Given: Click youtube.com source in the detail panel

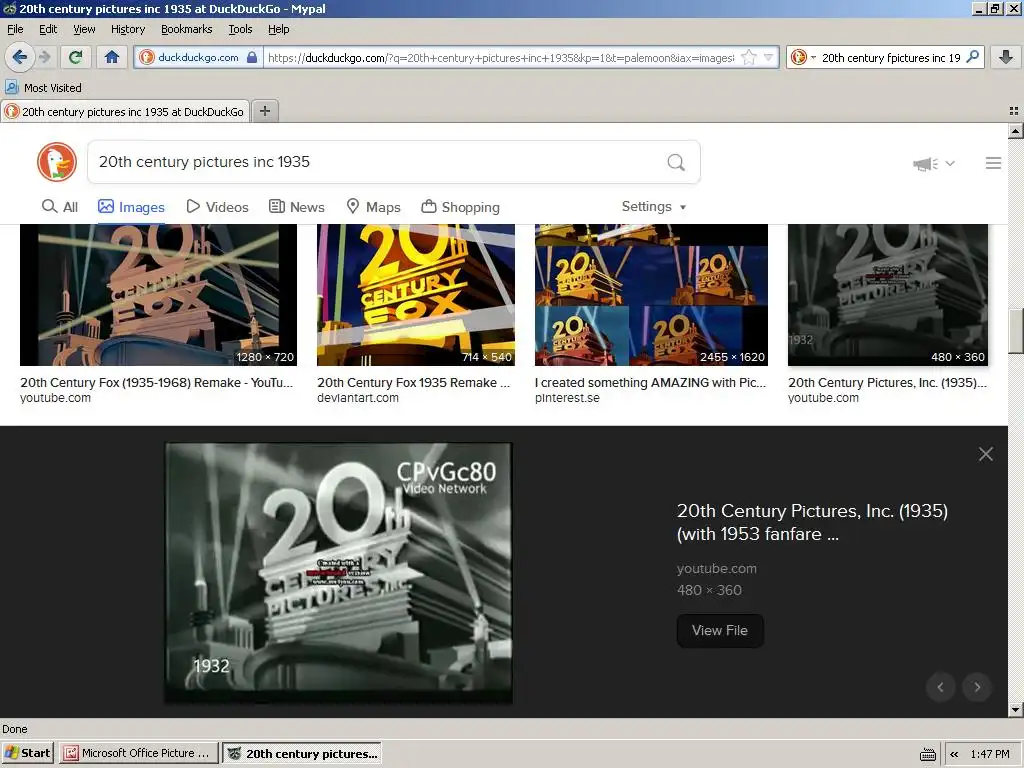Looking at the screenshot, I should (x=716, y=568).
